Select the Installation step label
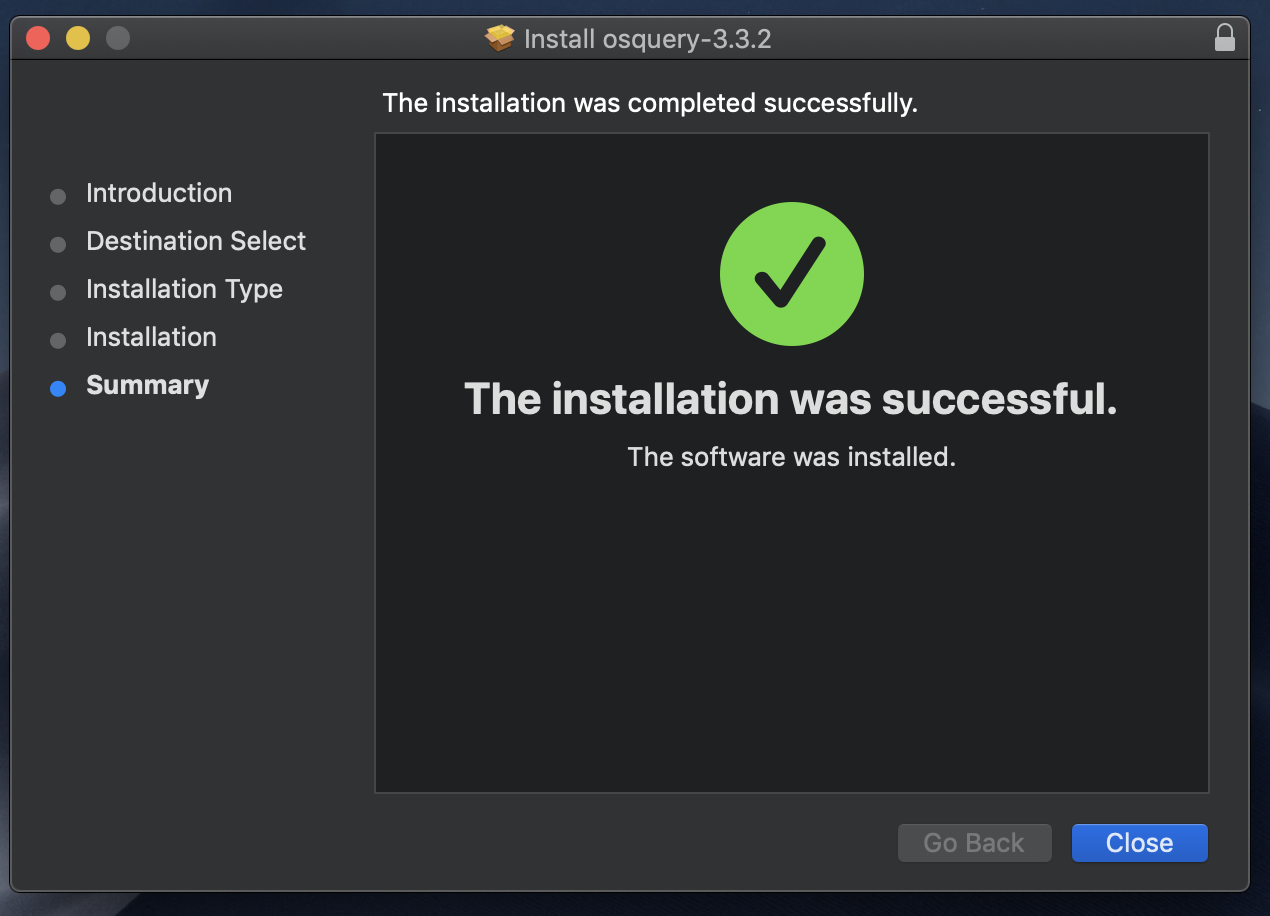The image size is (1270, 916). 151,337
